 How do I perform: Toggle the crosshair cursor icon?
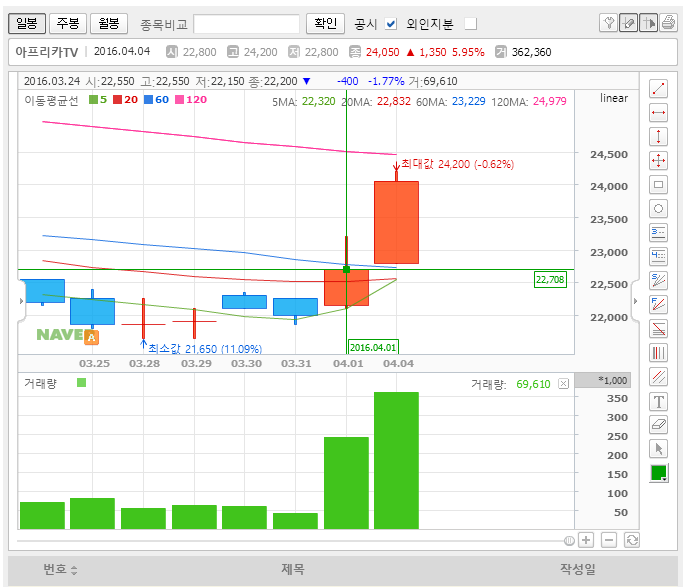point(648,23)
